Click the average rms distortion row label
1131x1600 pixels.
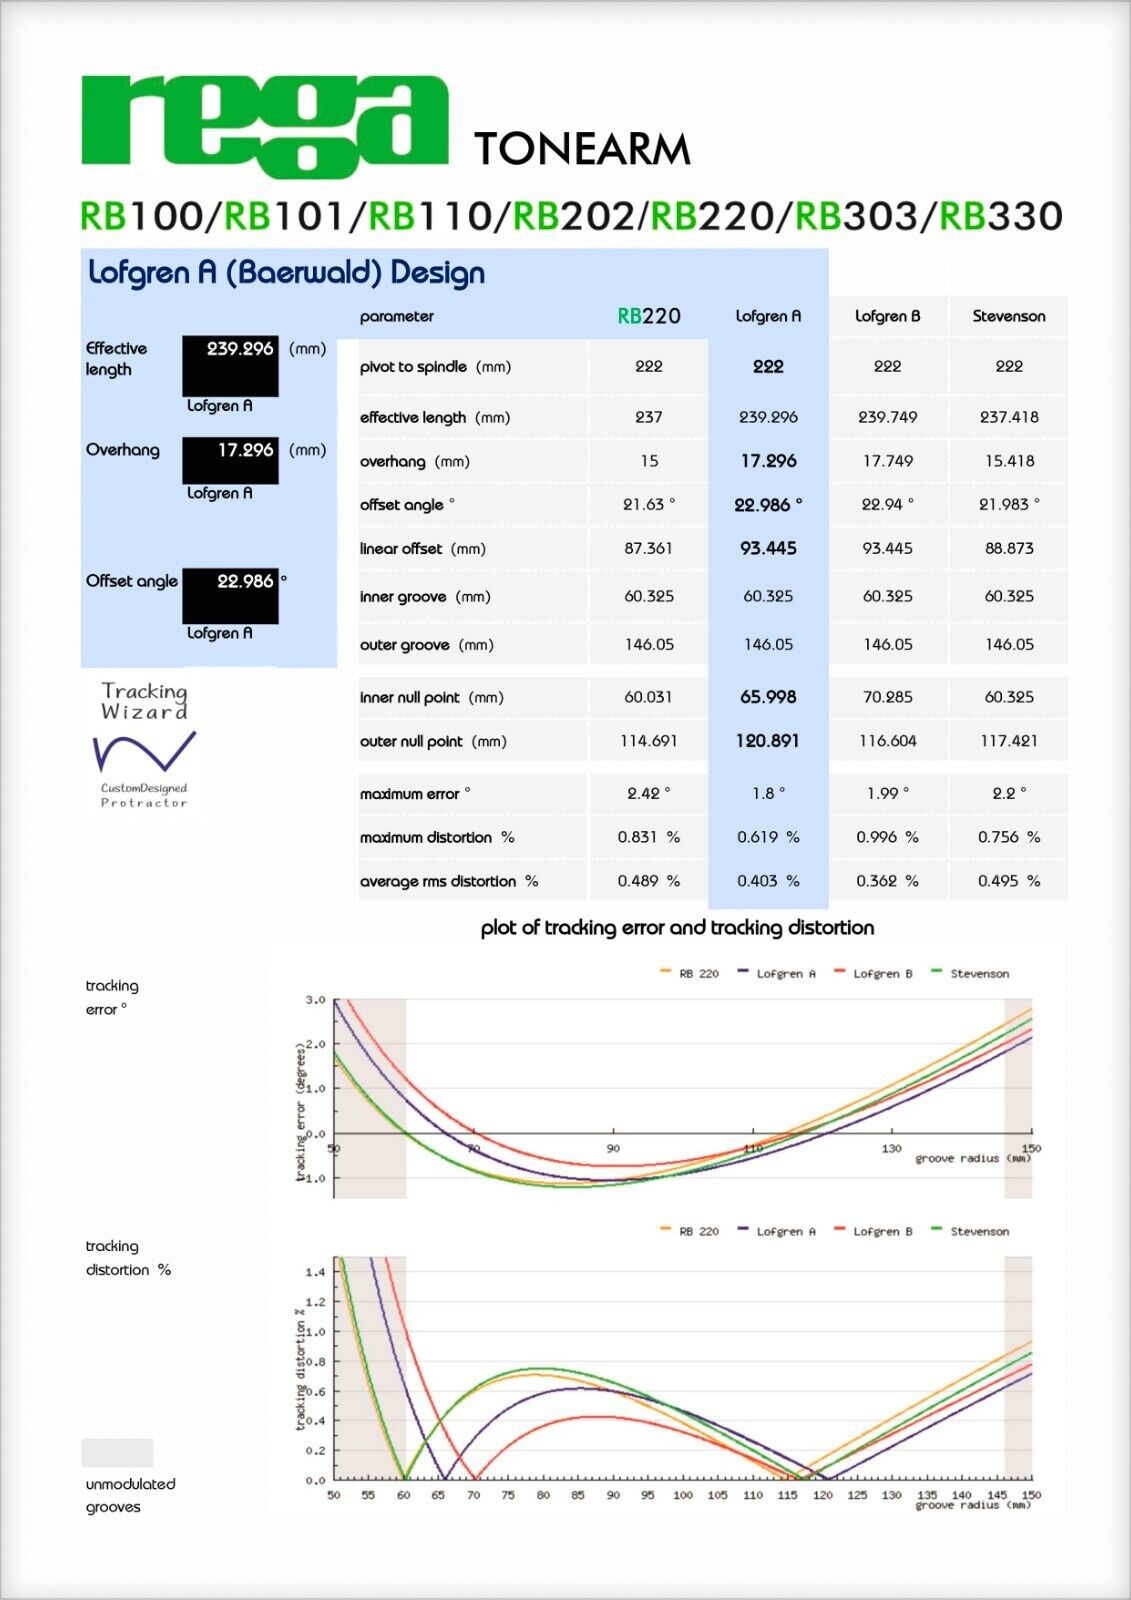coord(449,882)
